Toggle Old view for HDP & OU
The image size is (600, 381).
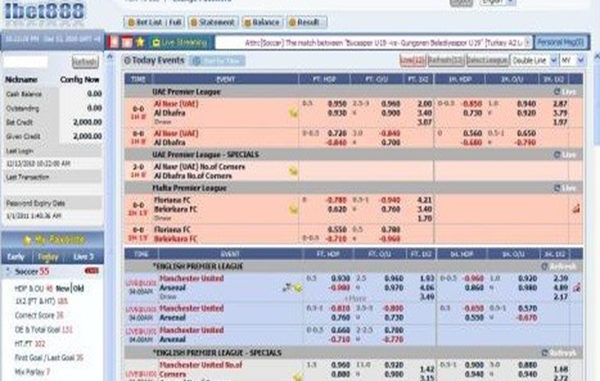coord(78,288)
